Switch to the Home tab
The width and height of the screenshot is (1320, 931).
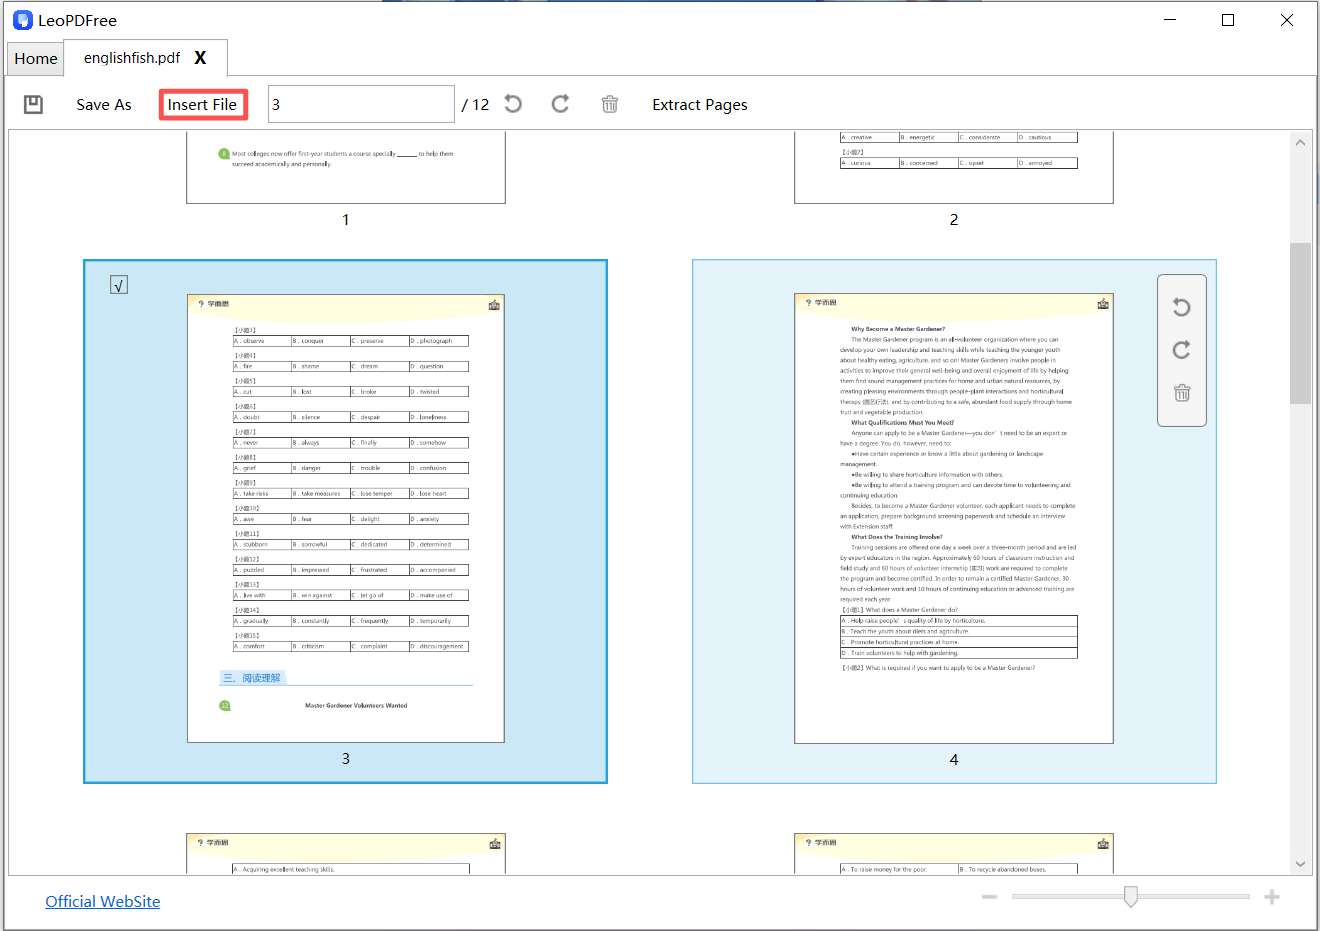point(34,58)
